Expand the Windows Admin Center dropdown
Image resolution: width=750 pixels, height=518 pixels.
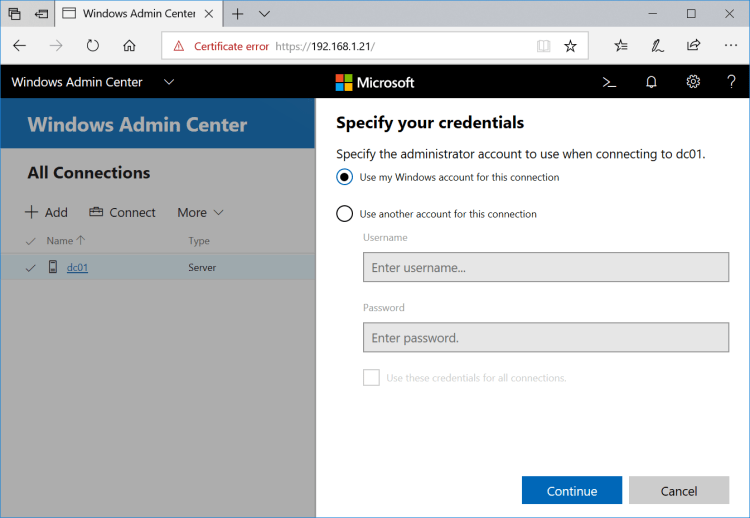pos(169,82)
